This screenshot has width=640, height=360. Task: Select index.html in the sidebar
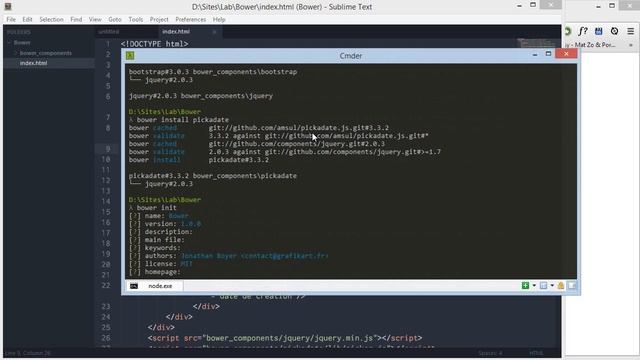33,63
